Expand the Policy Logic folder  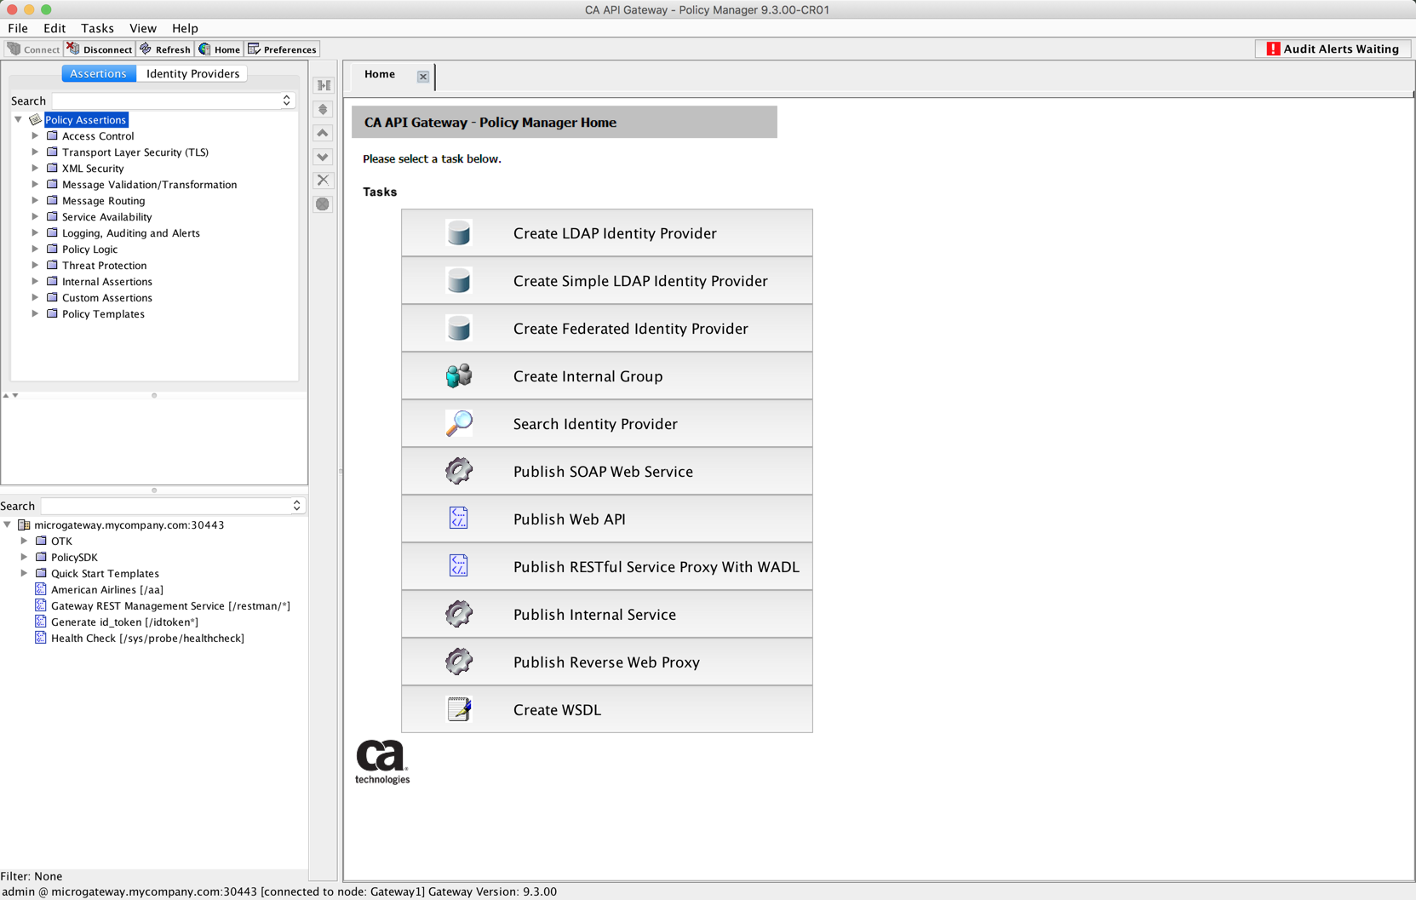click(x=35, y=249)
